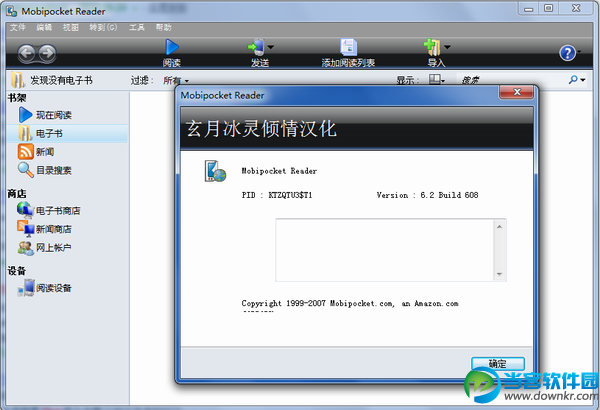The width and height of the screenshot is (600, 410).
Task: Click scroll up arrow in About text box
Action: coord(499,227)
